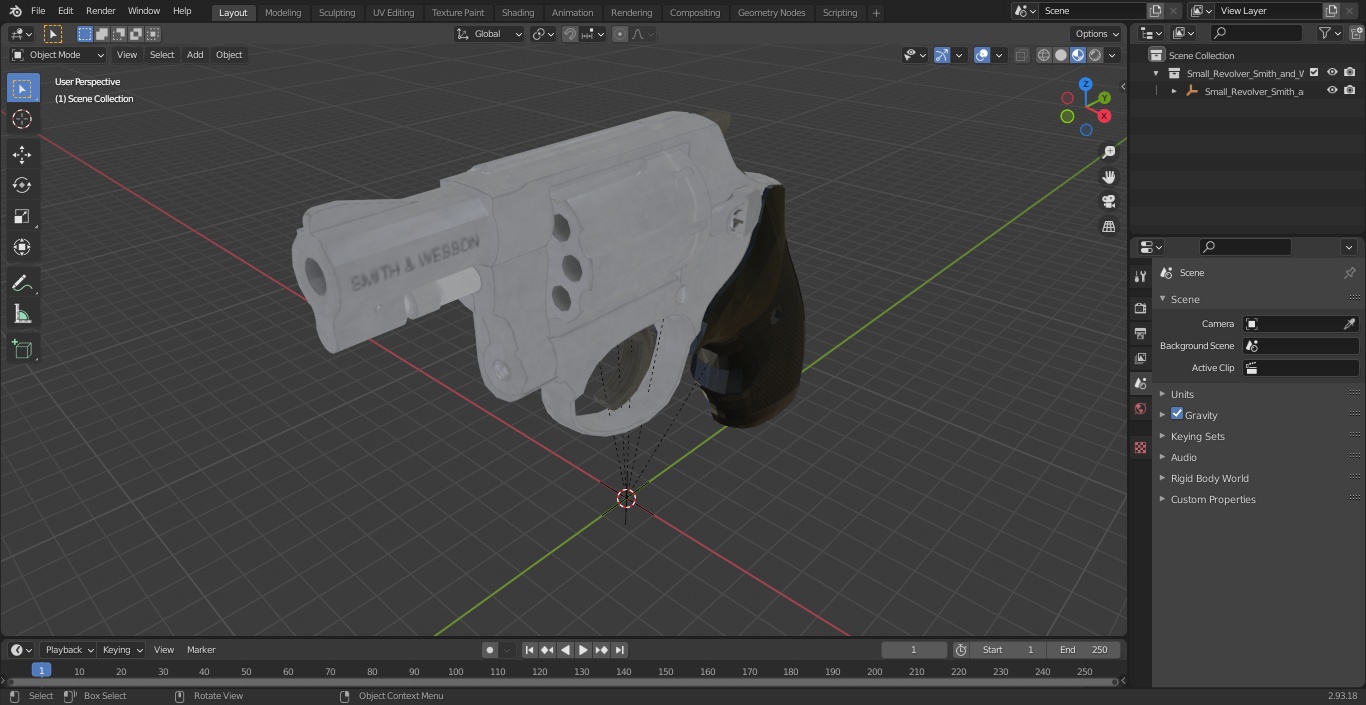This screenshot has height=705, width=1366.
Task: Disable Small_Revolver collection in renders camera icon
Action: click(x=1350, y=73)
